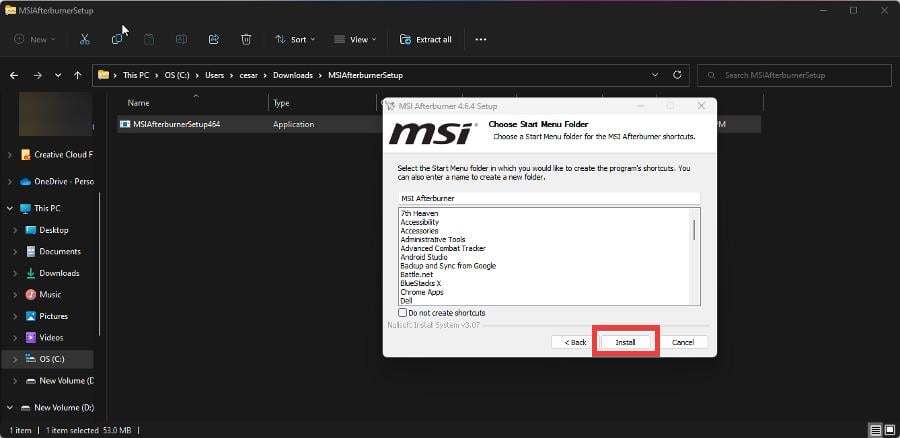This screenshot has width=900, height=438.
Task: Switch to large thumbnails view icon
Action: 890,430
